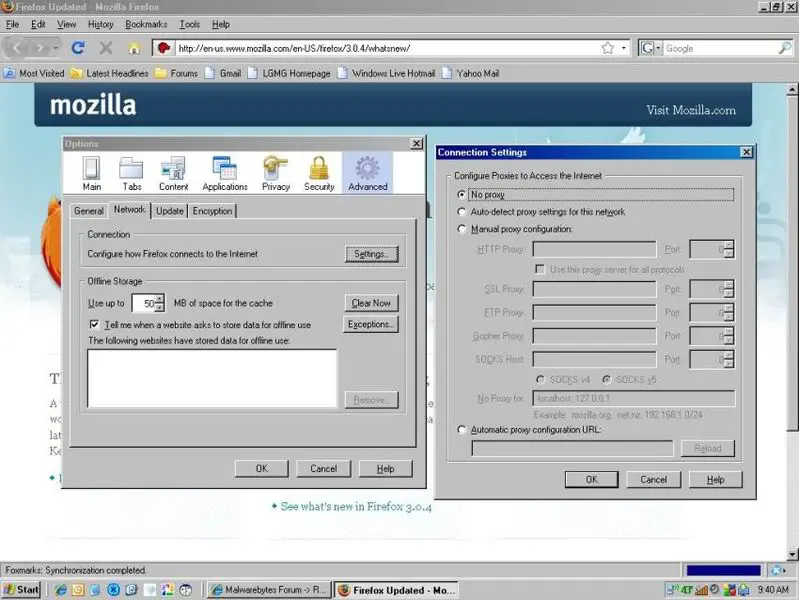This screenshot has width=799, height=600.
Task: Switch to Malwarebytes Forum taskbar window
Action: click(269, 590)
